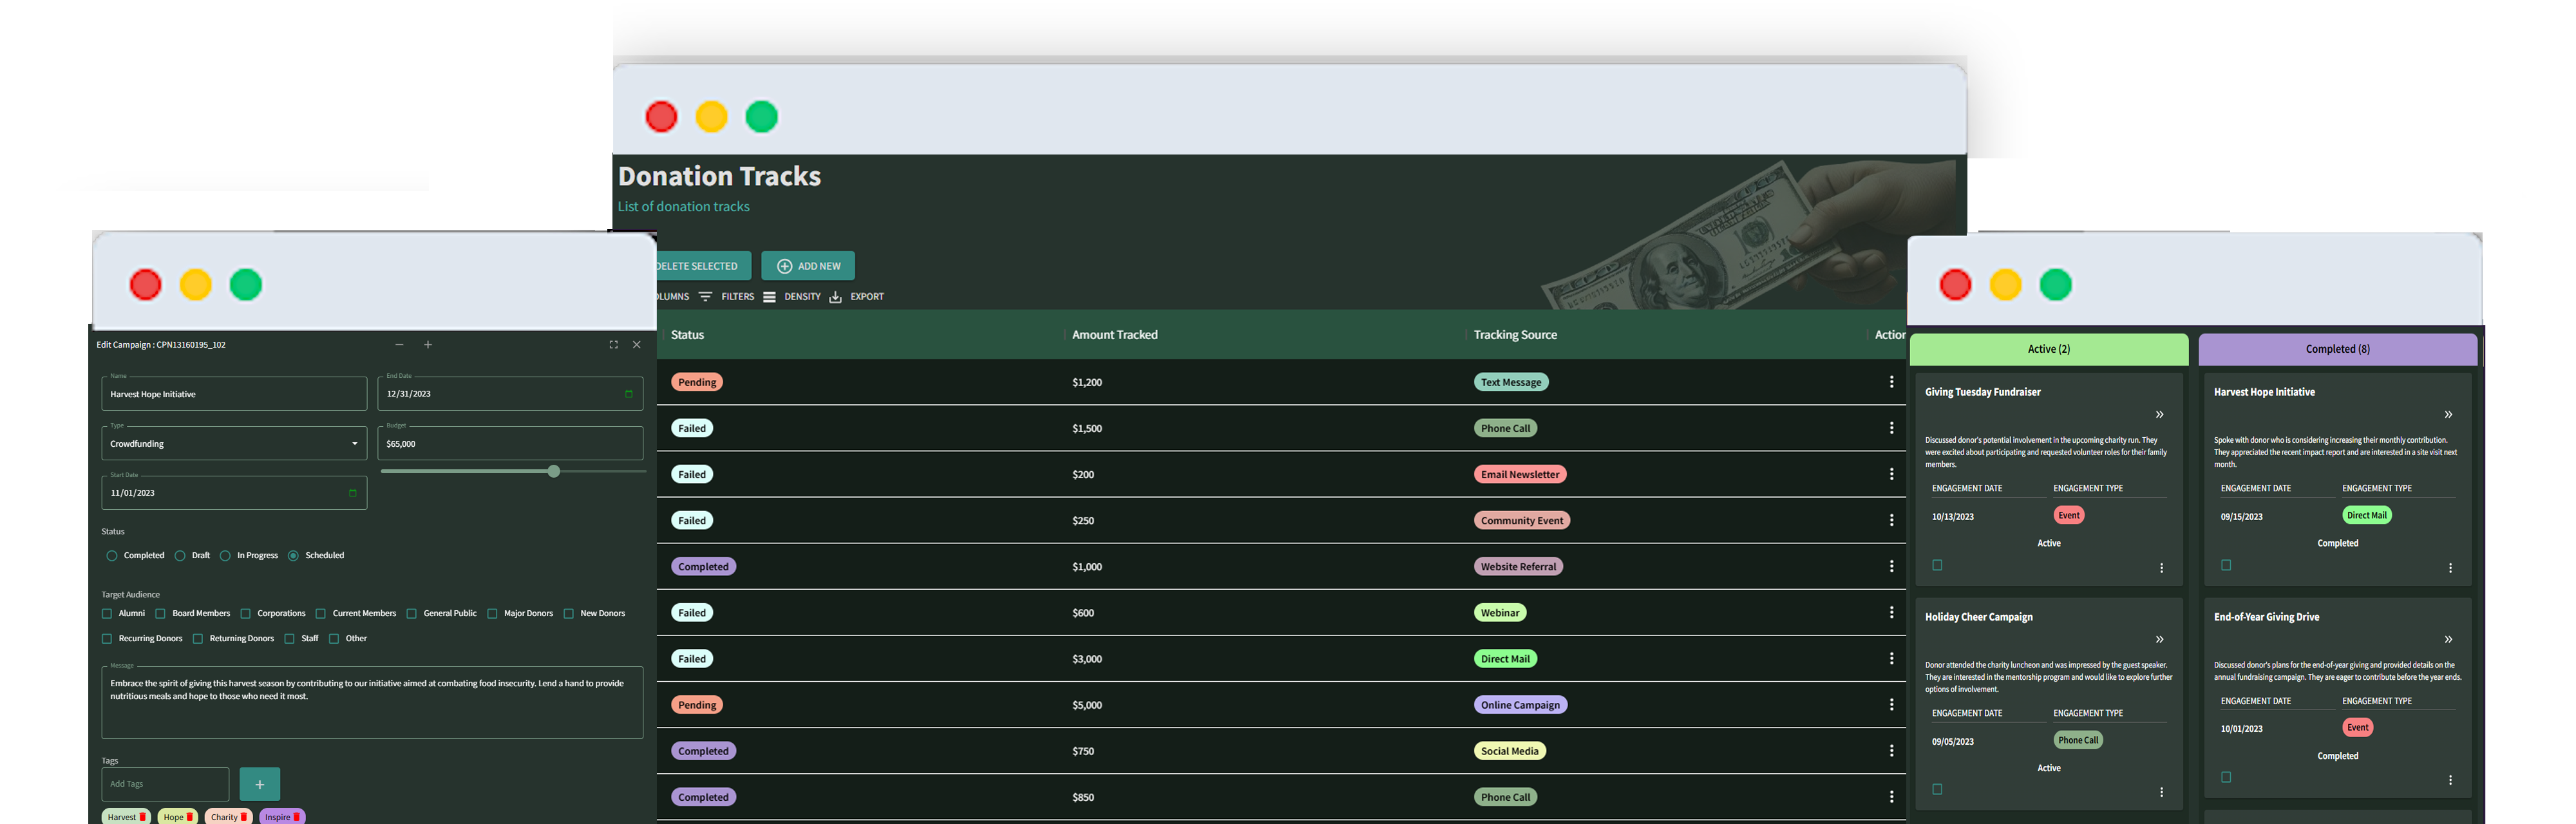The image size is (2576, 824).
Task: Select the In Progress status radio button
Action: (228, 555)
